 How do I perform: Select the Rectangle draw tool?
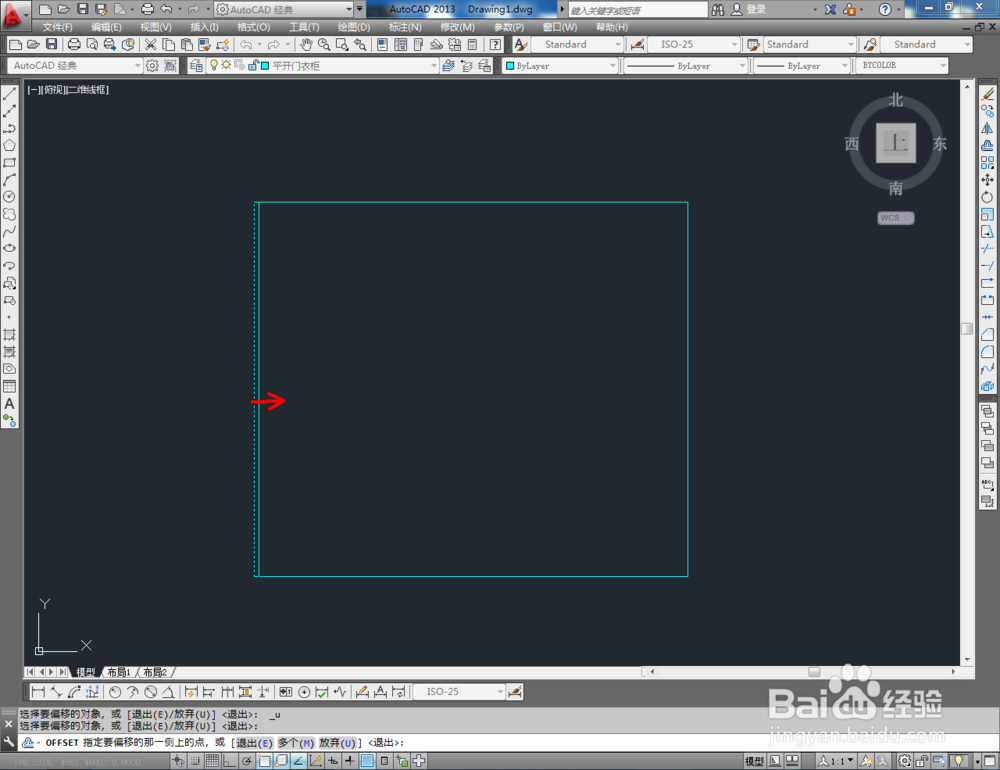click(10, 163)
